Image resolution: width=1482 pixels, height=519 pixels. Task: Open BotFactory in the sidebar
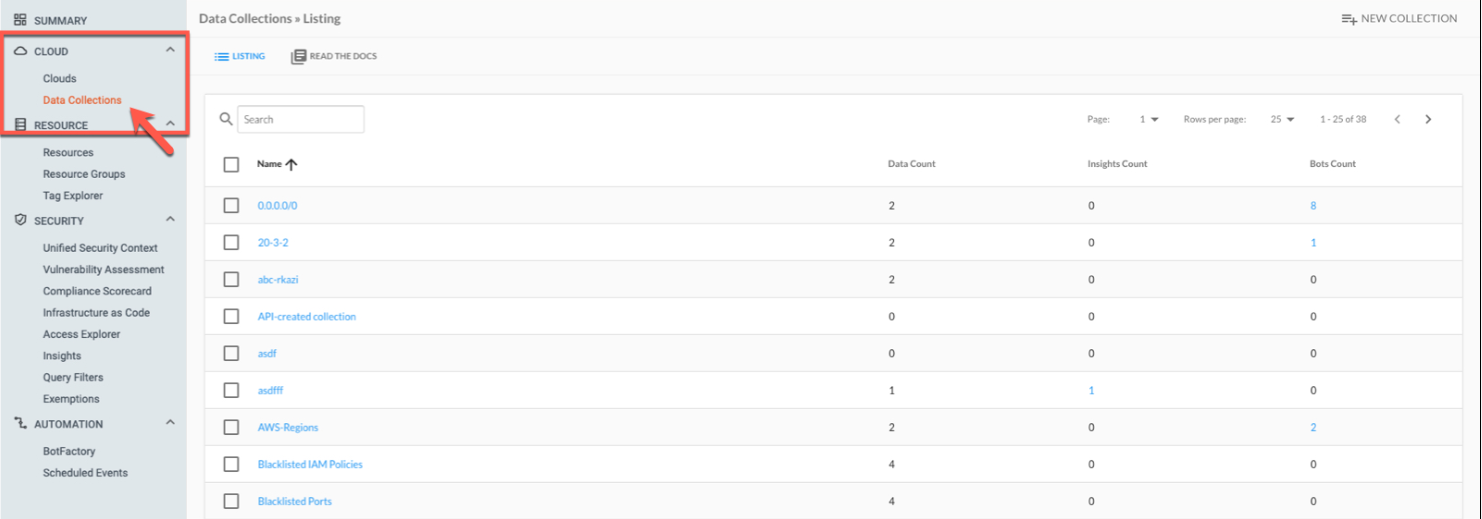point(68,451)
